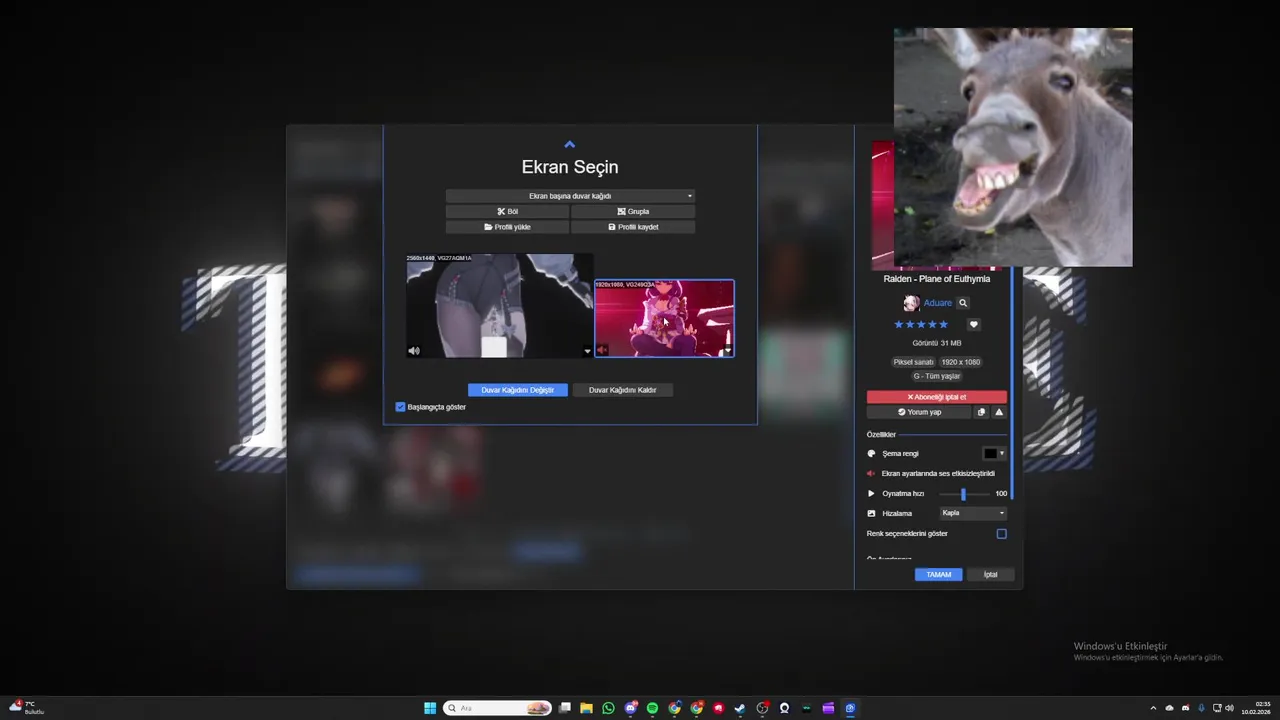Open Wallpaper Engine taskbar icon
The width and height of the screenshot is (1280, 720).
[x=850, y=708]
